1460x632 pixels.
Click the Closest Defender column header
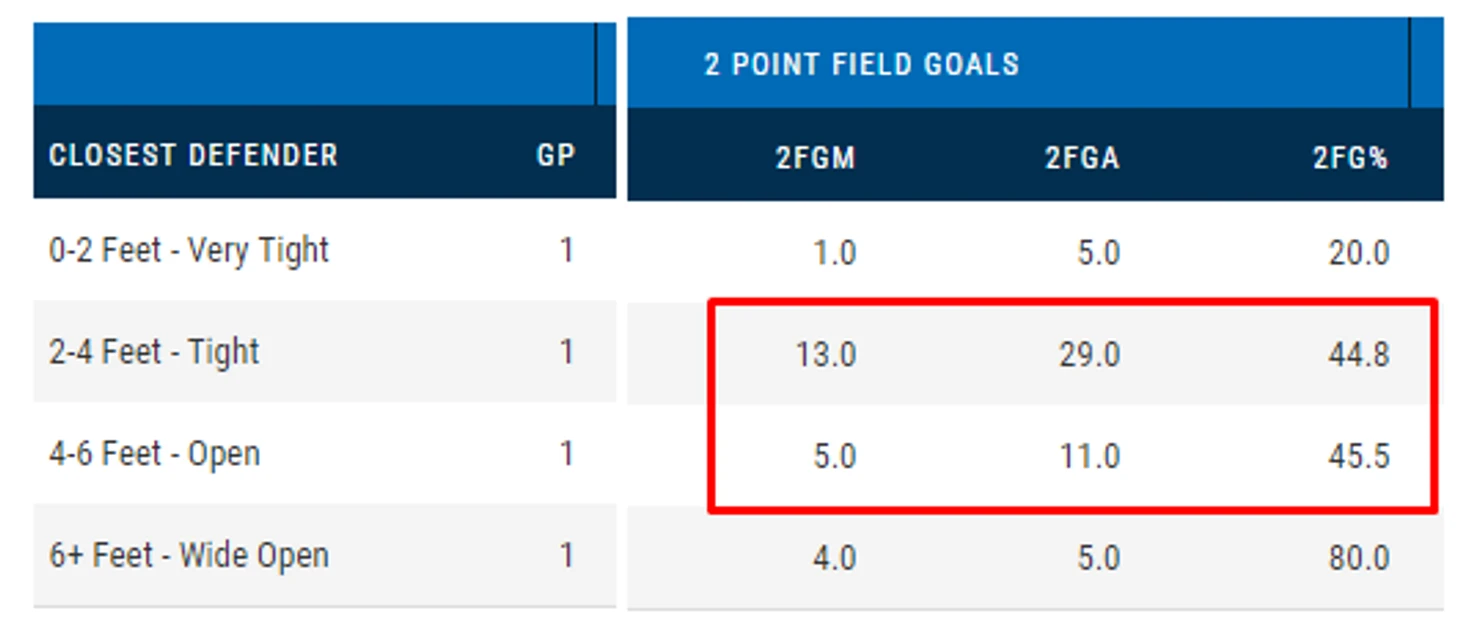point(193,156)
